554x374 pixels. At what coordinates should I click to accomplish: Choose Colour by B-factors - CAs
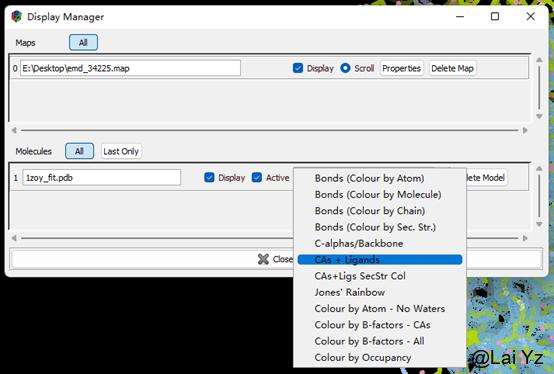[380, 325]
